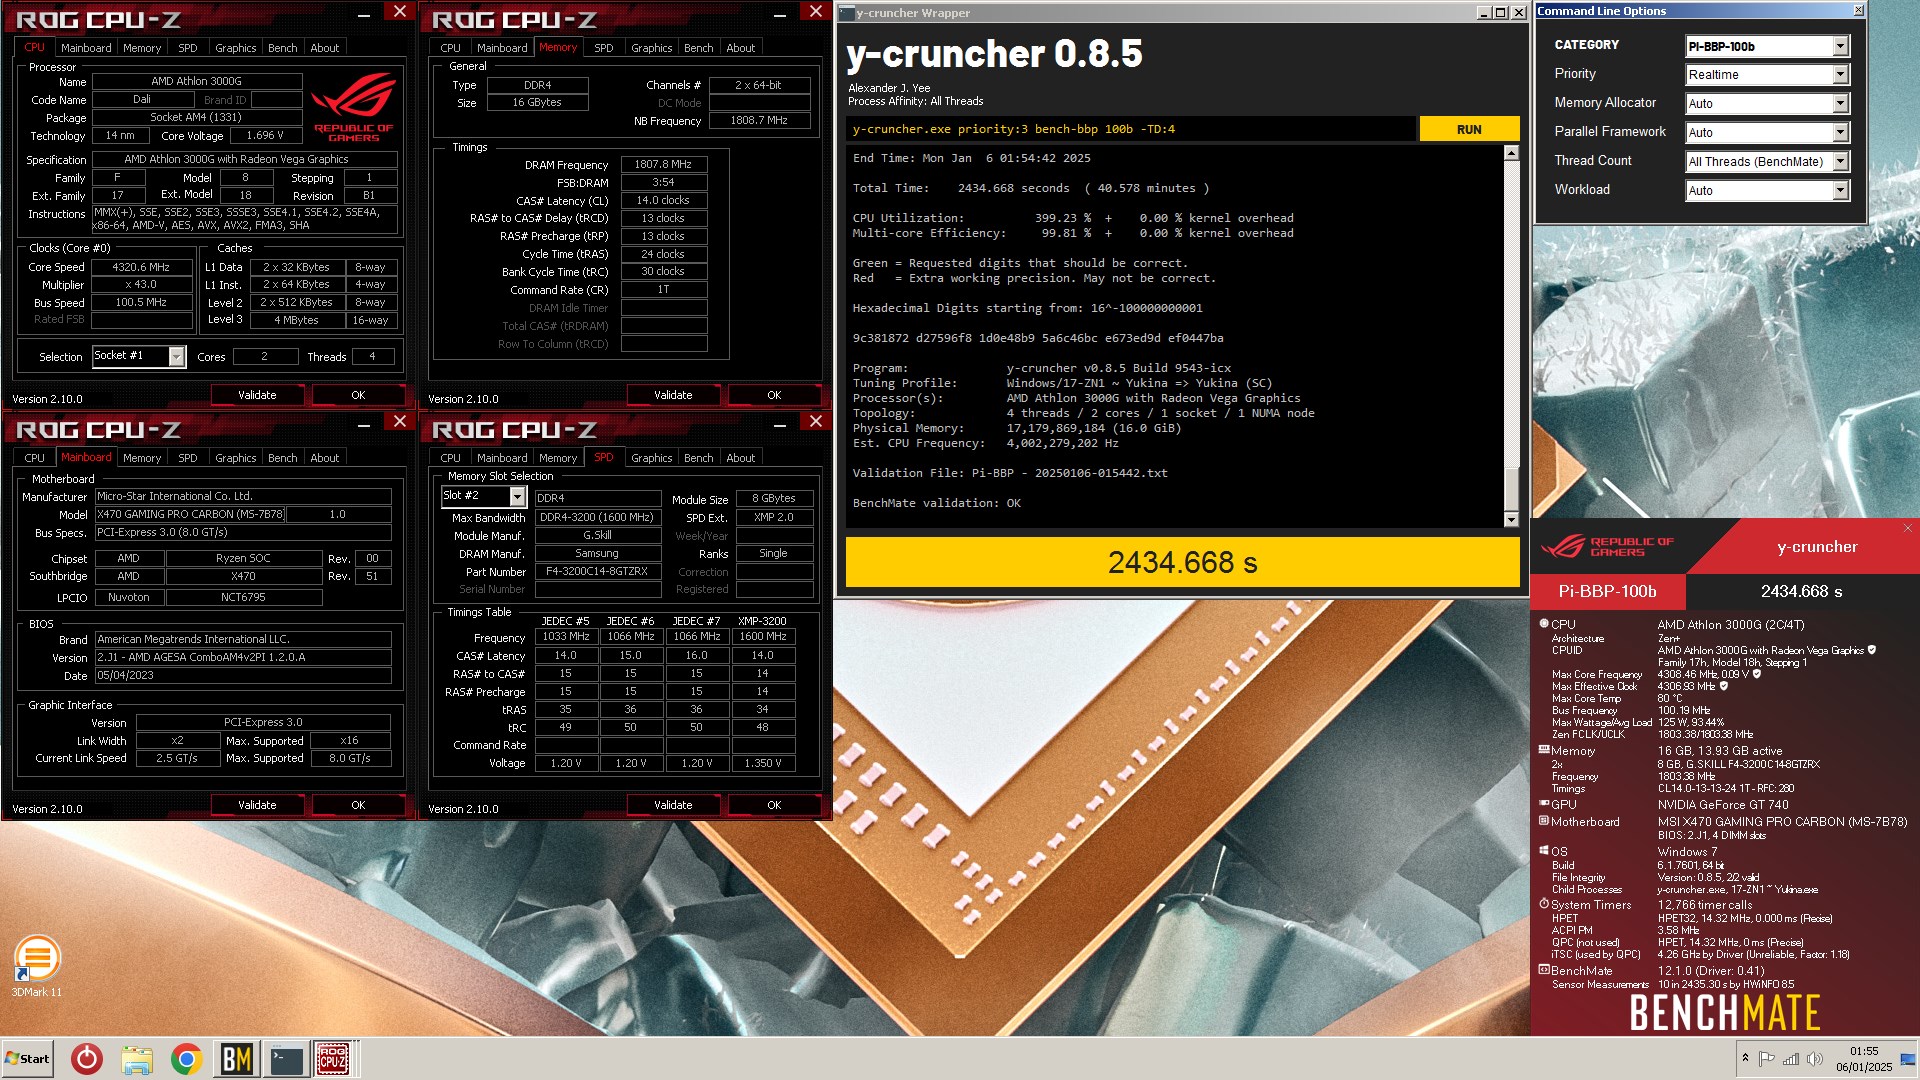The height and width of the screenshot is (1080, 1920).
Task: Open the Memory Allocator dropdown
Action: click(x=1767, y=104)
